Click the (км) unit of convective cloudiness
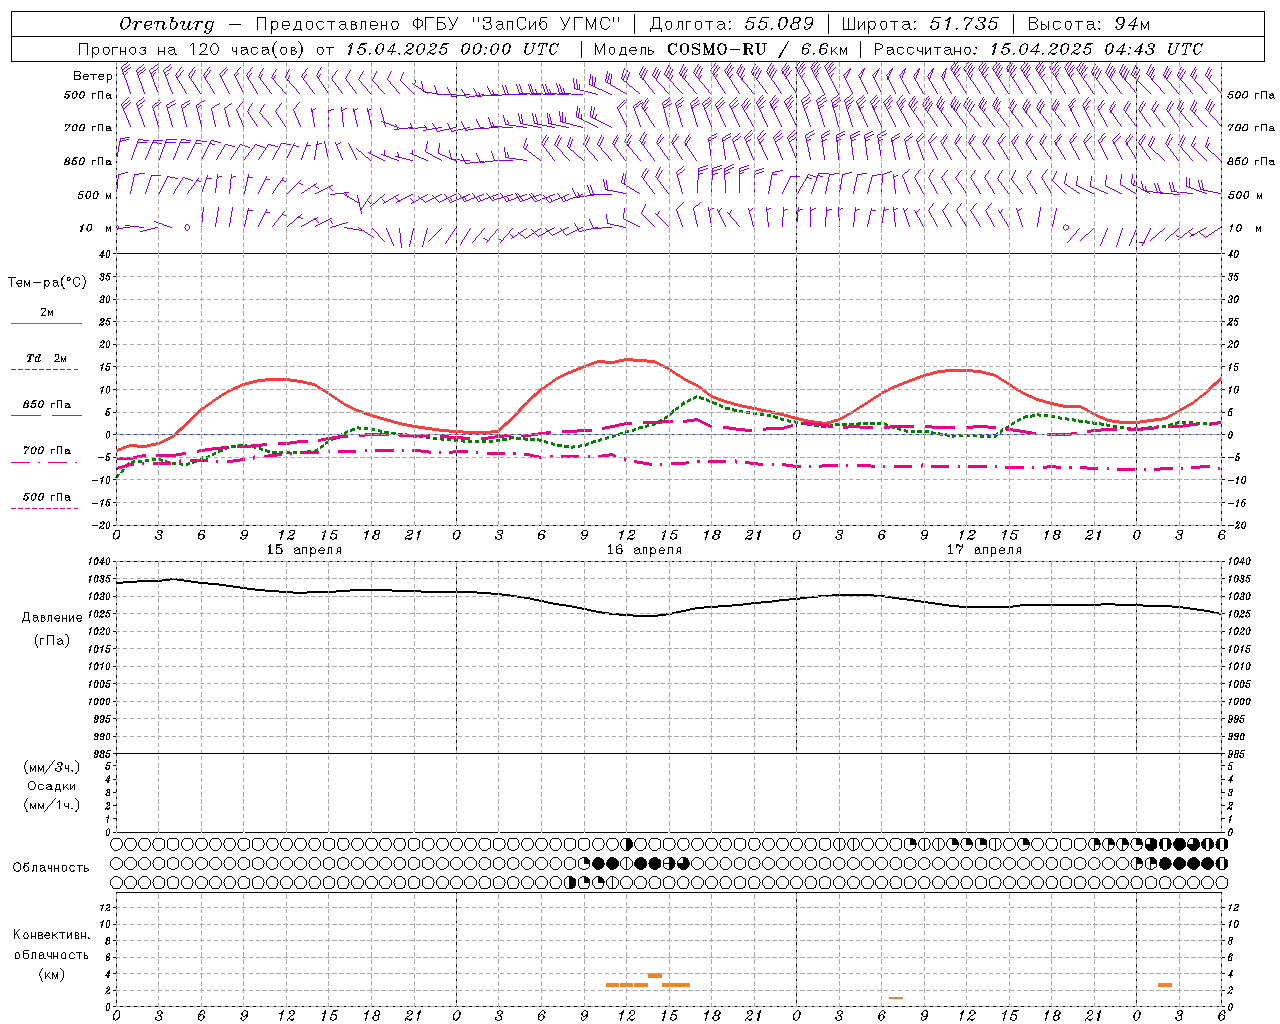This screenshot has height=1024, width=1280. point(51,974)
